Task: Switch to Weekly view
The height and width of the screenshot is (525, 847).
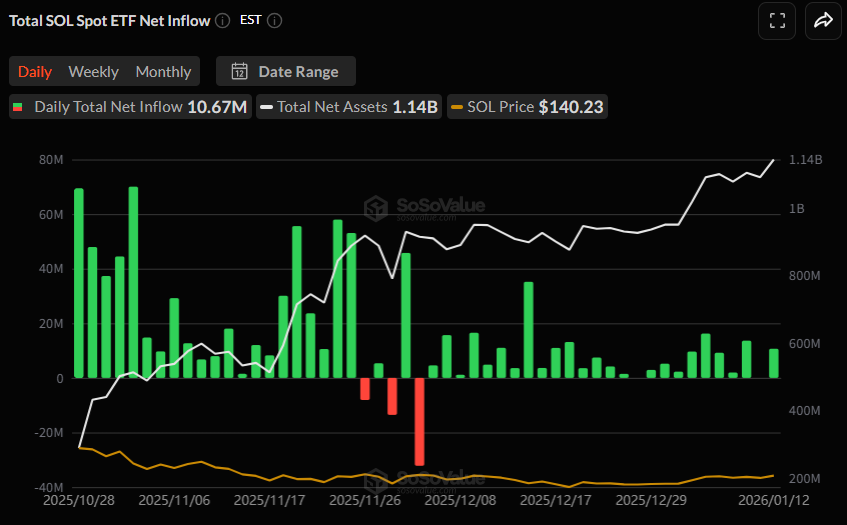Action: [93, 71]
